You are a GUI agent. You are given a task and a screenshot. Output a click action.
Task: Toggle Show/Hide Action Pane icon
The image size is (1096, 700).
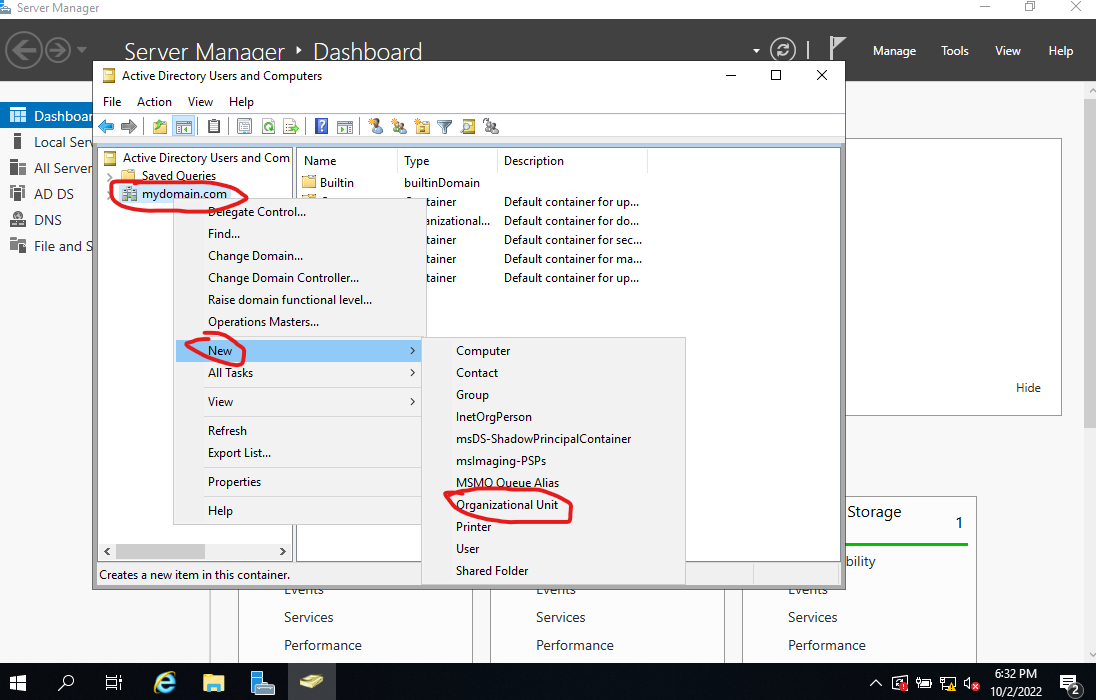pyautogui.click(x=345, y=127)
